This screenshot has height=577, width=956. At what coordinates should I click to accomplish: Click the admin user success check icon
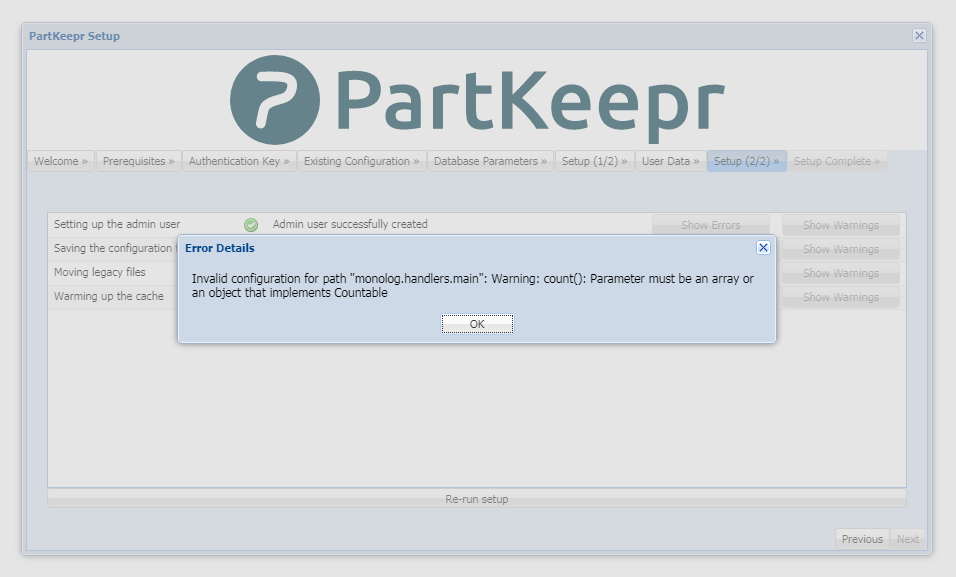[251, 225]
